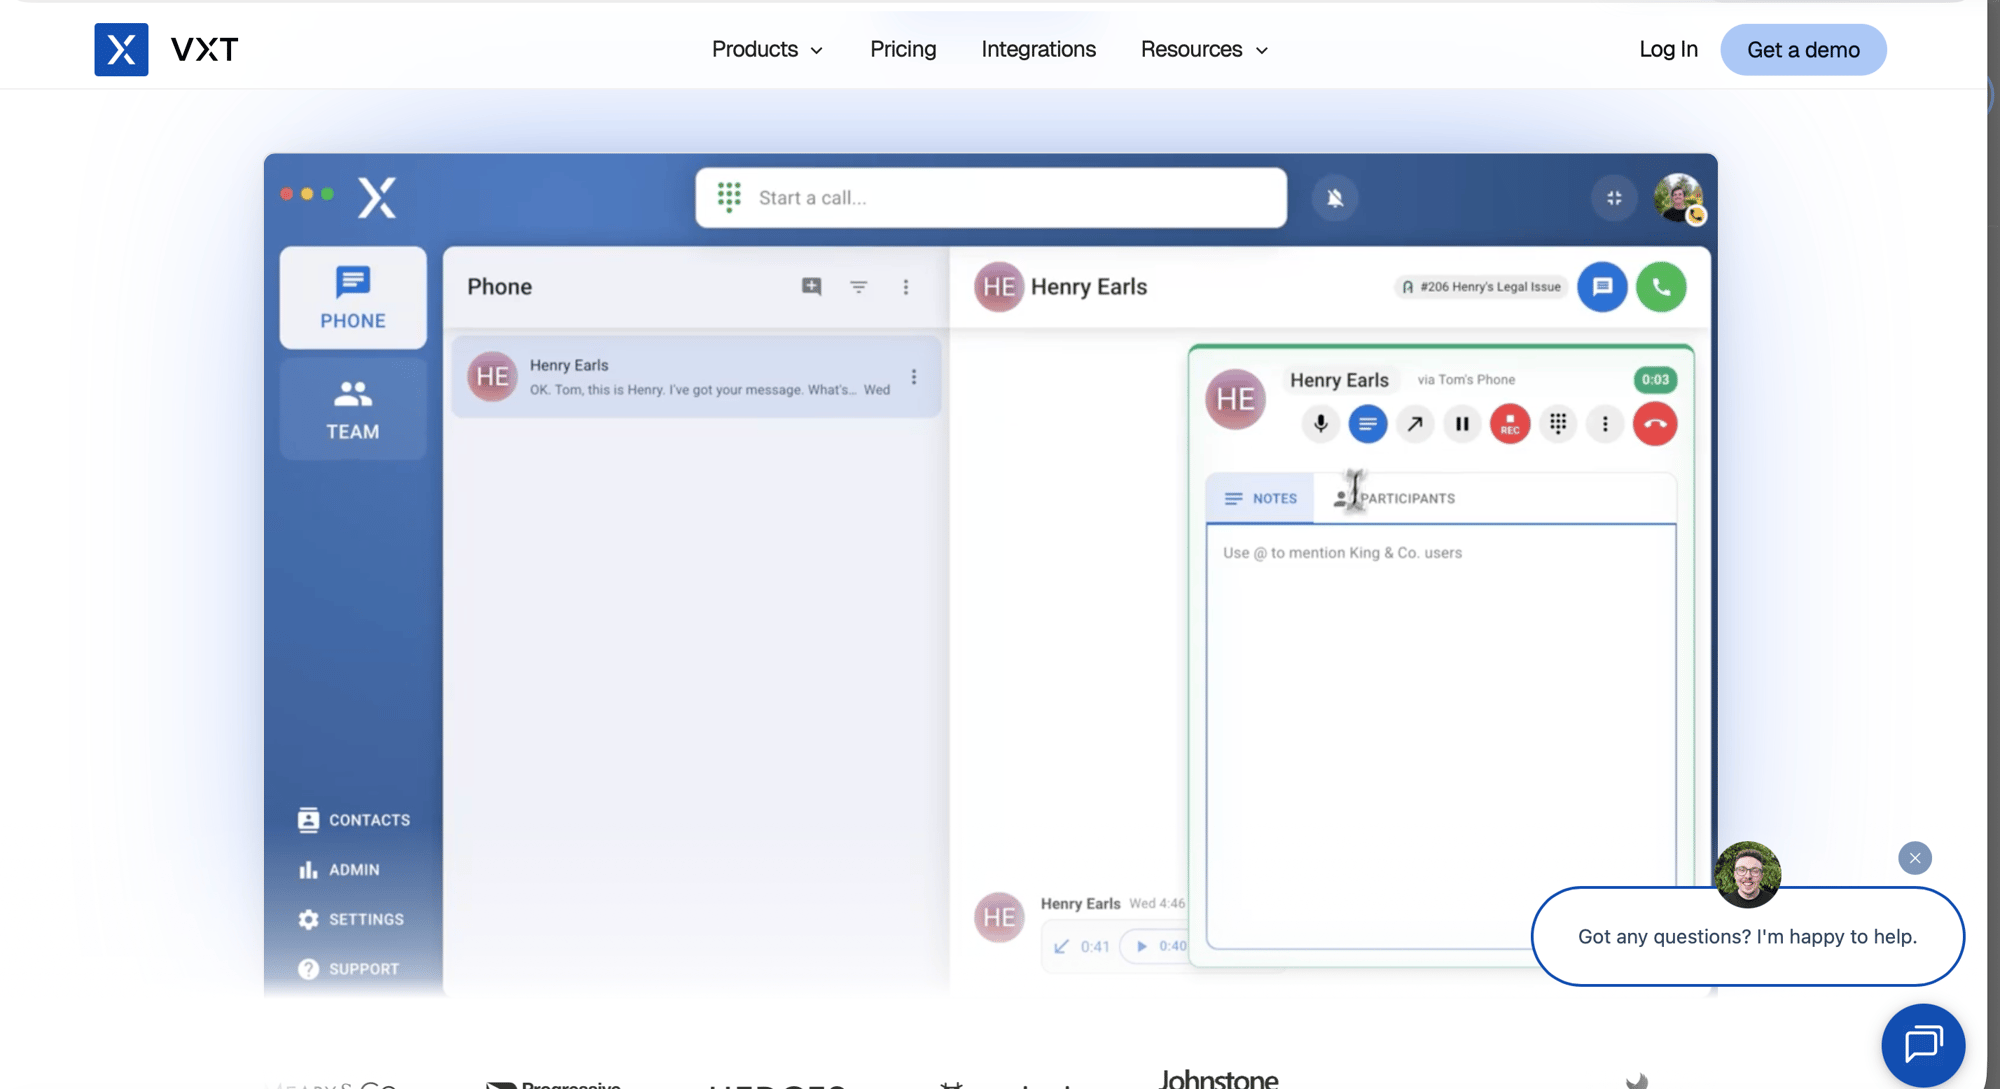Open three-dot menu on Henry Earls conversation
Screen dimensions: 2000x1089
click(913, 377)
